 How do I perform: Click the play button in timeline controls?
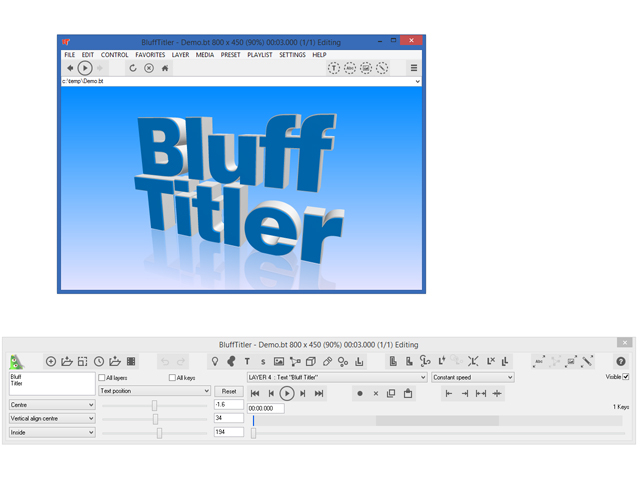287,393
